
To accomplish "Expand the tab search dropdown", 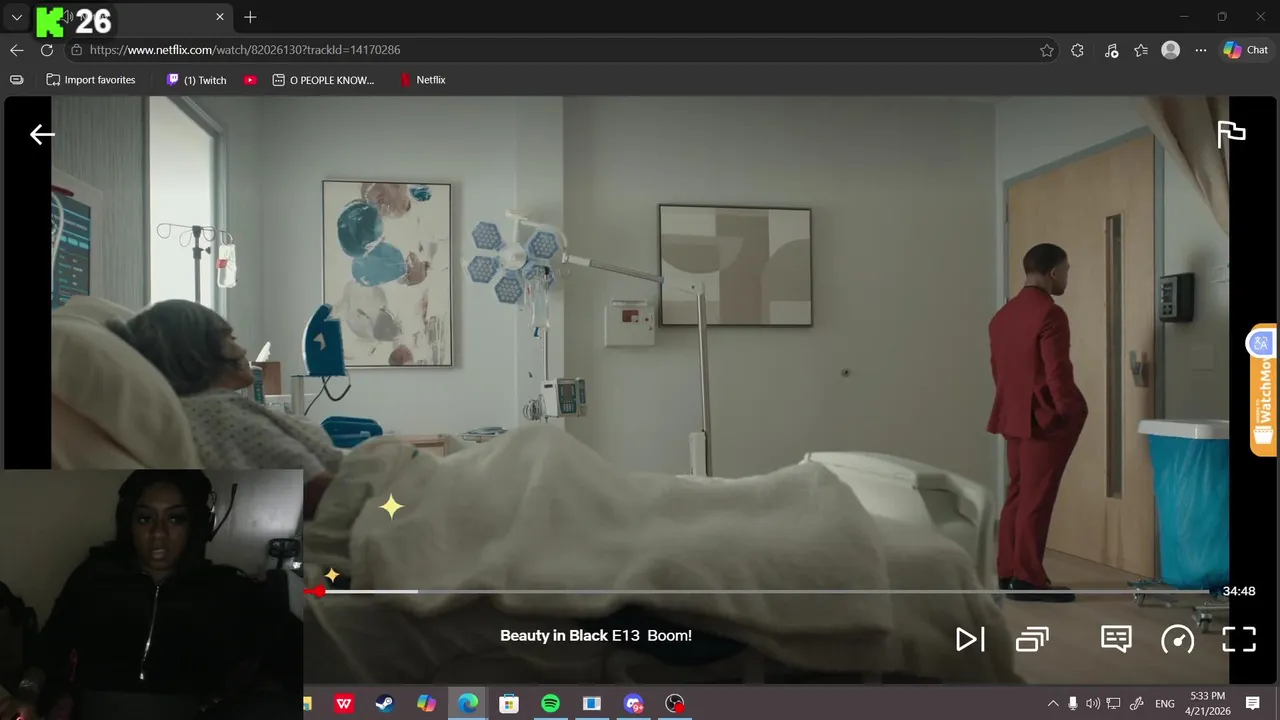I will [16, 17].
